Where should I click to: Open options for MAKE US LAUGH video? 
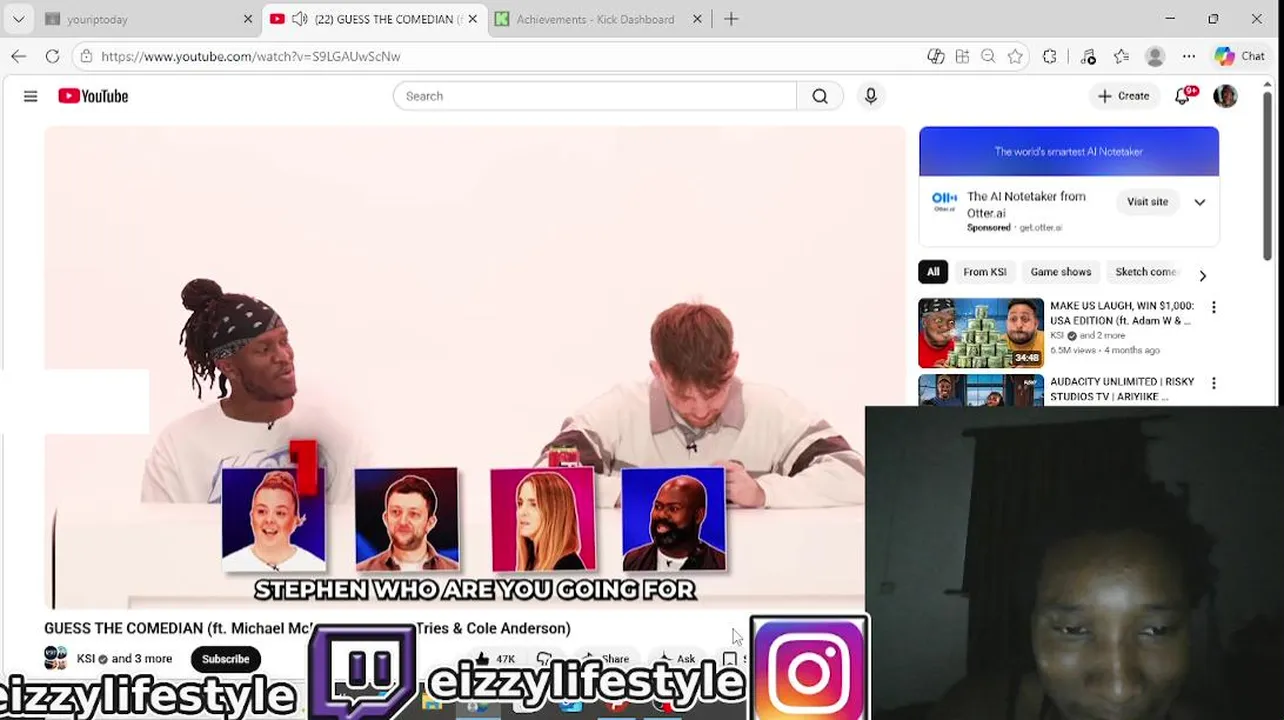pyautogui.click(x=1214, y=308)
